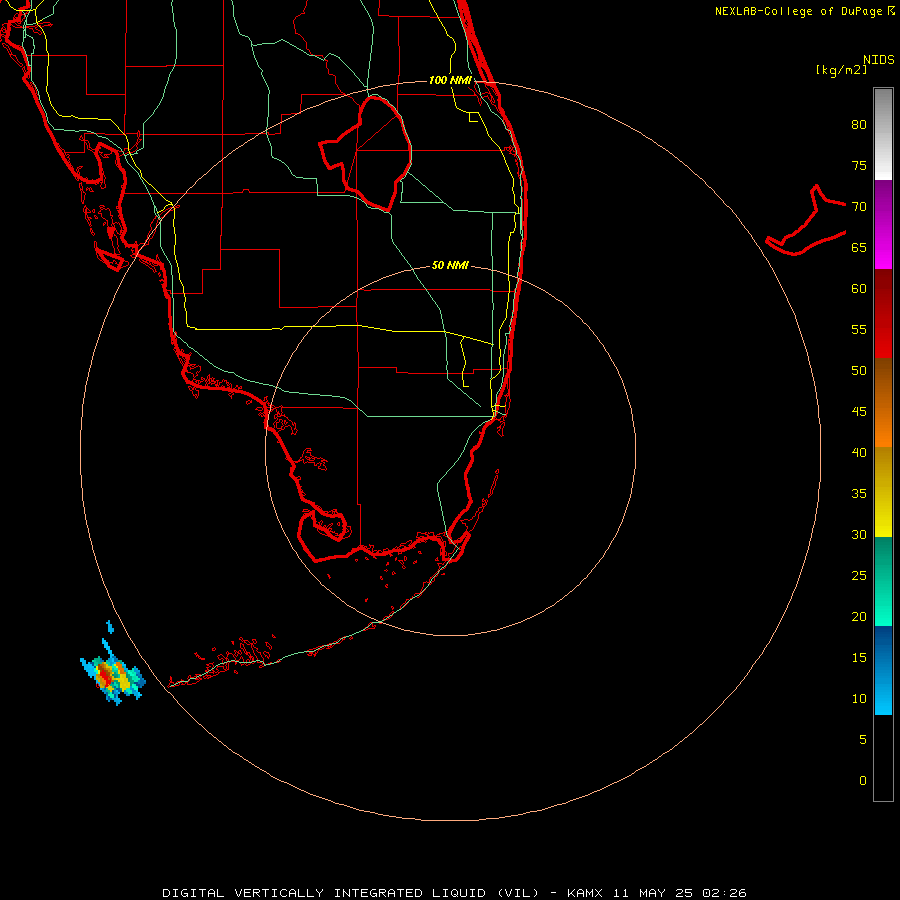The image size is (900, 900).
Task: Click the 30 value on the scale
Action: [x=859, y=535]
